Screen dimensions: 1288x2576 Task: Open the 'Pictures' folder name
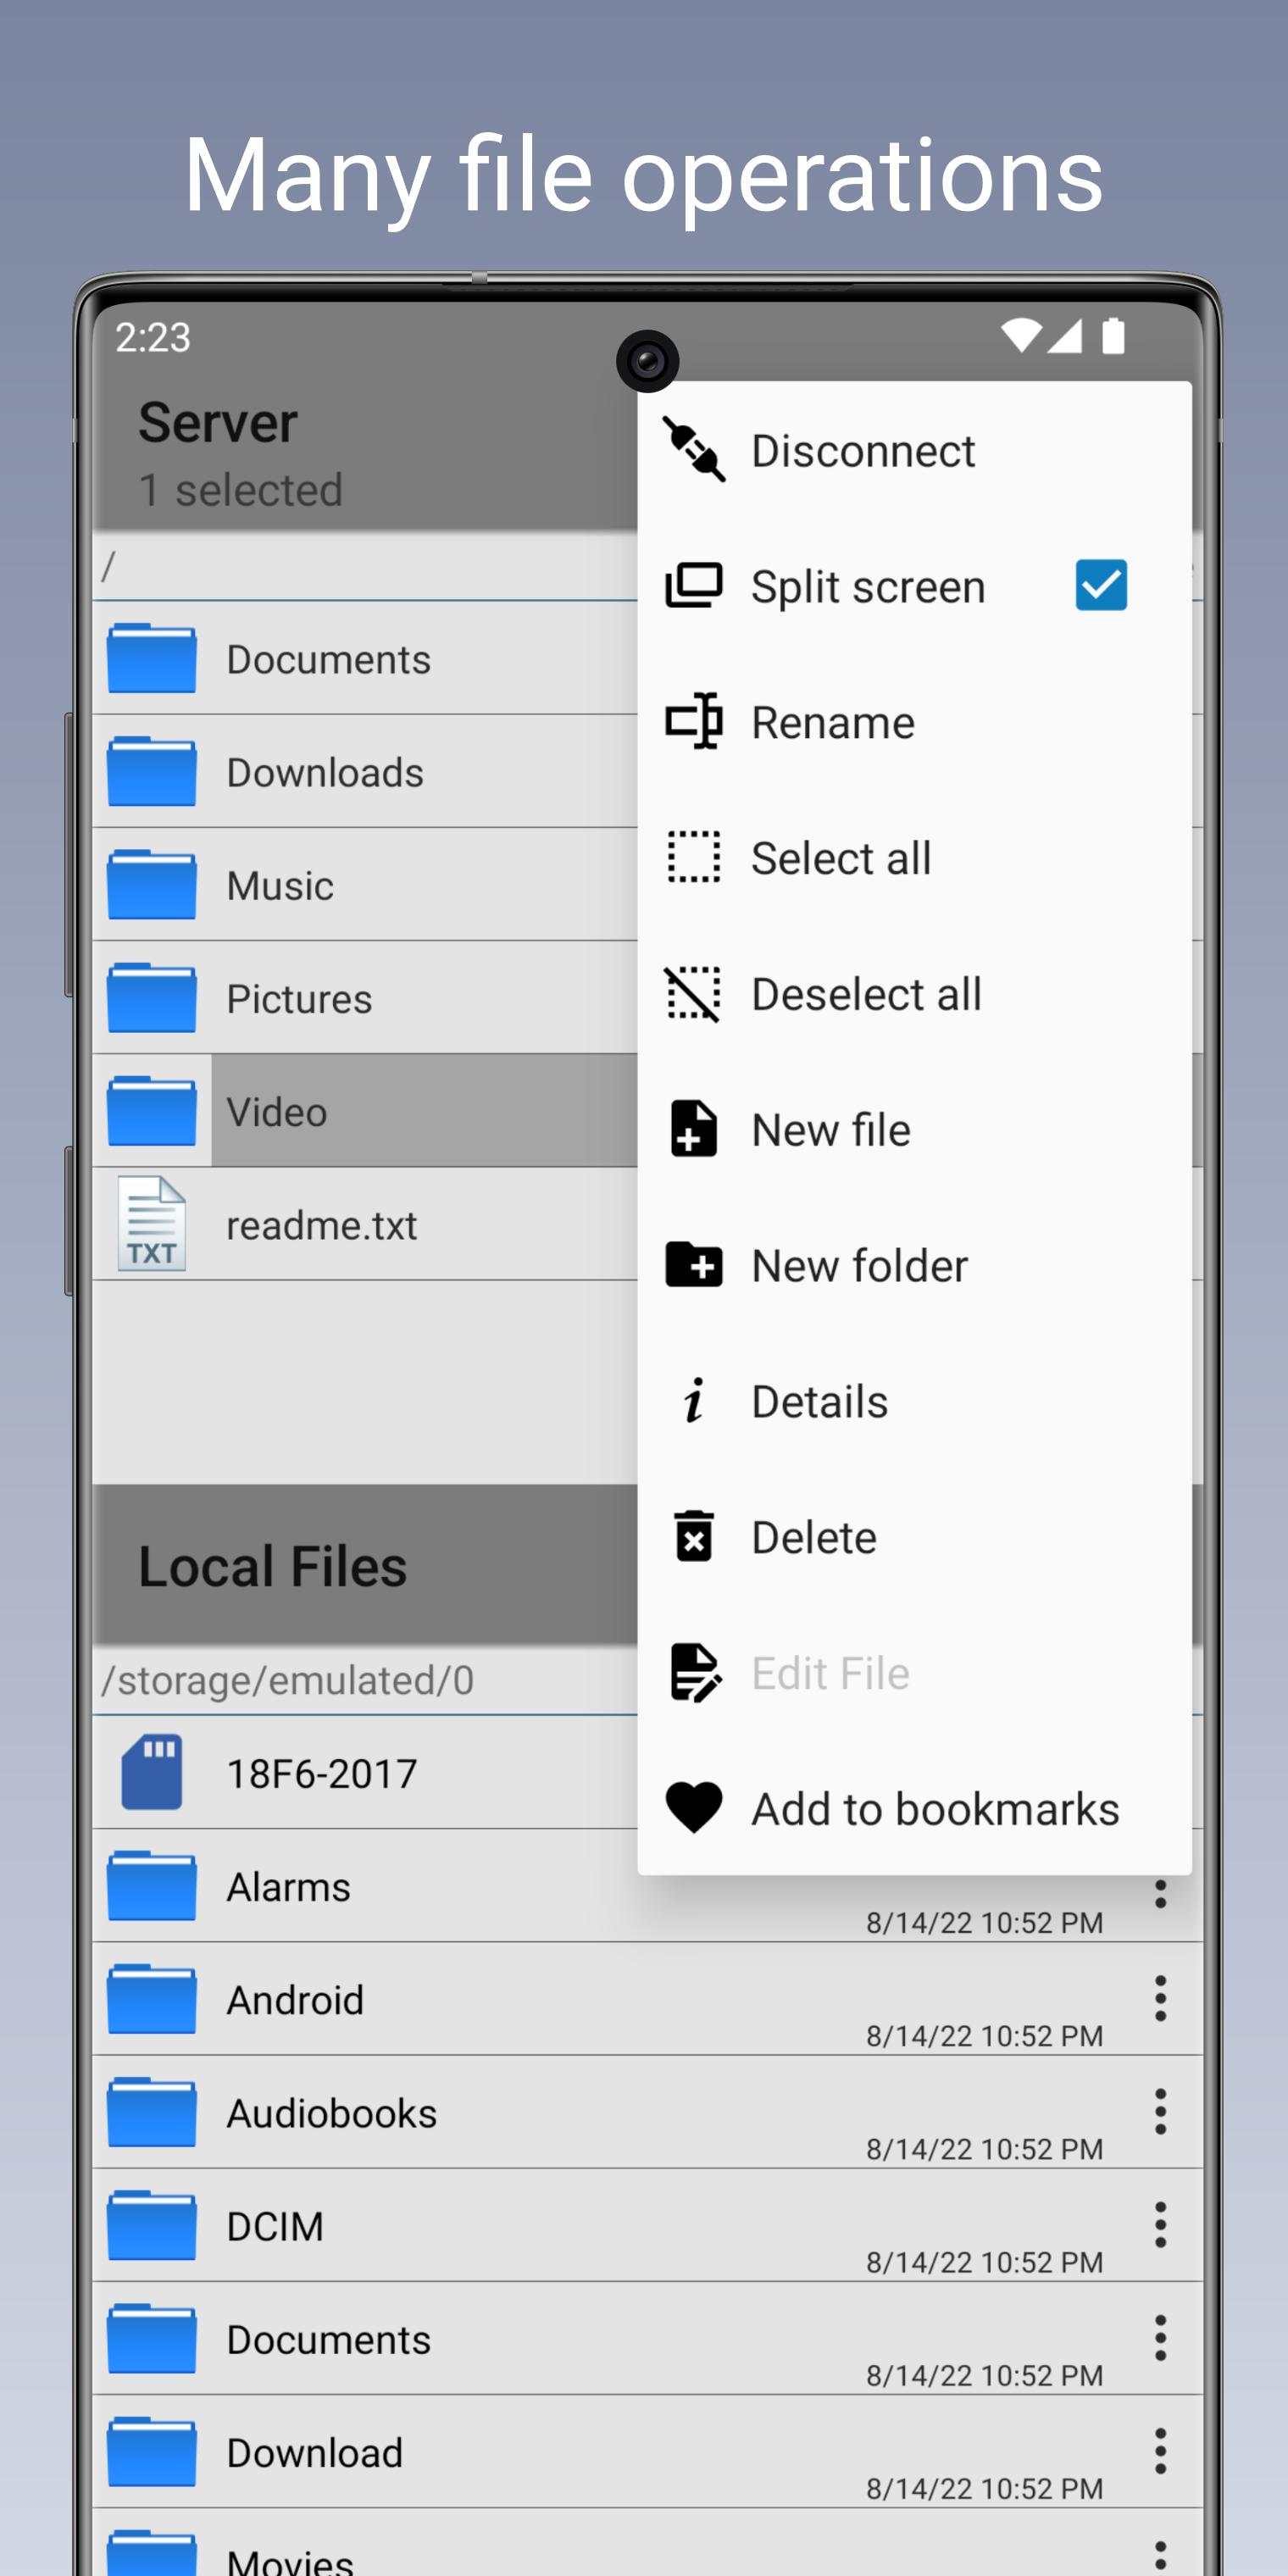click(x=299, y=999)
